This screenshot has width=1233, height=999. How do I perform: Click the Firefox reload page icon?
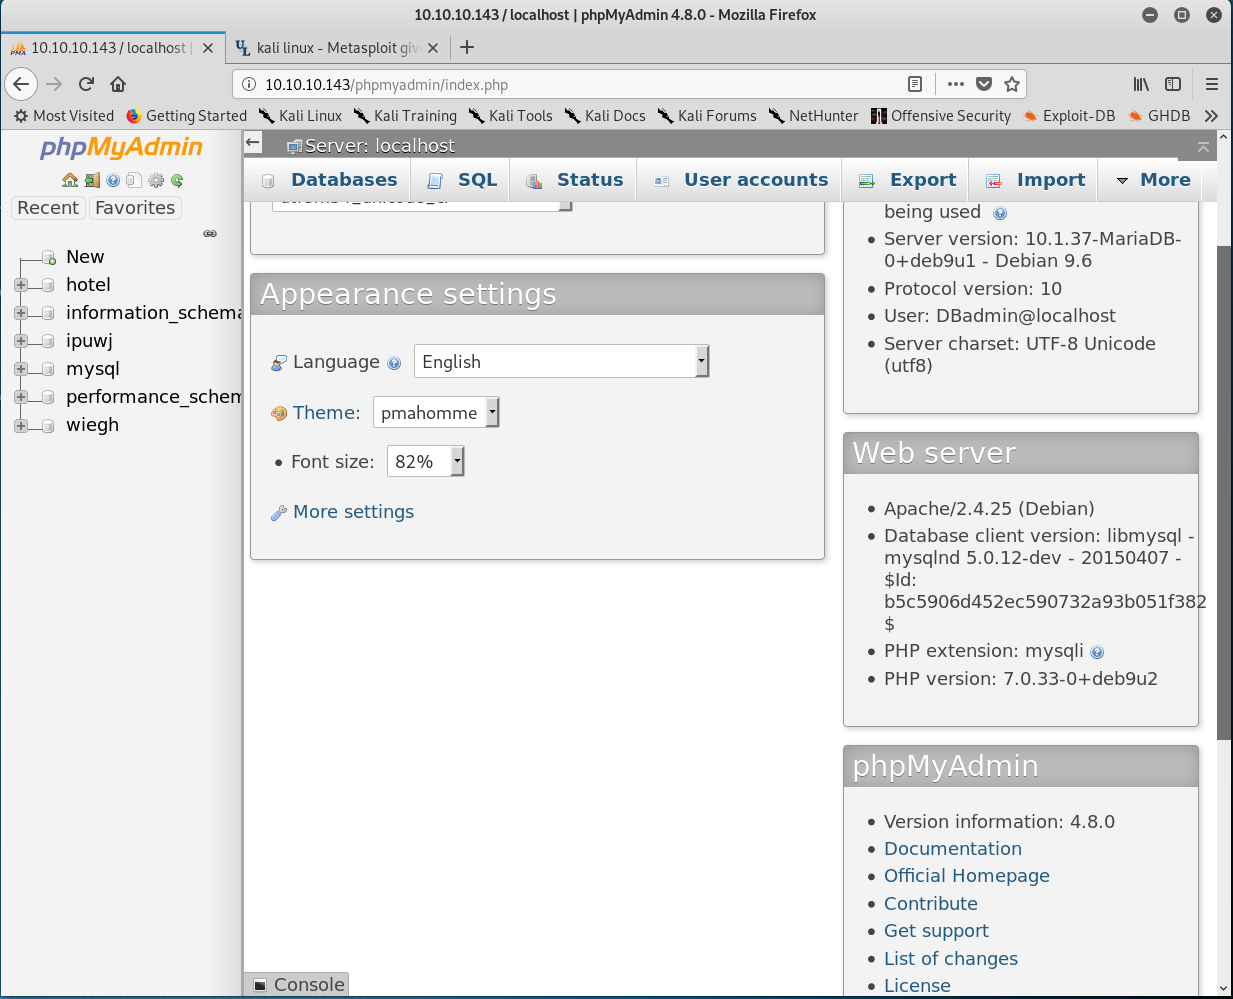86,84
